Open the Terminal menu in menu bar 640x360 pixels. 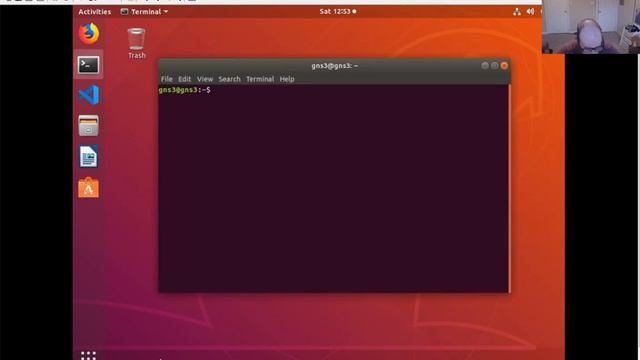260,79
